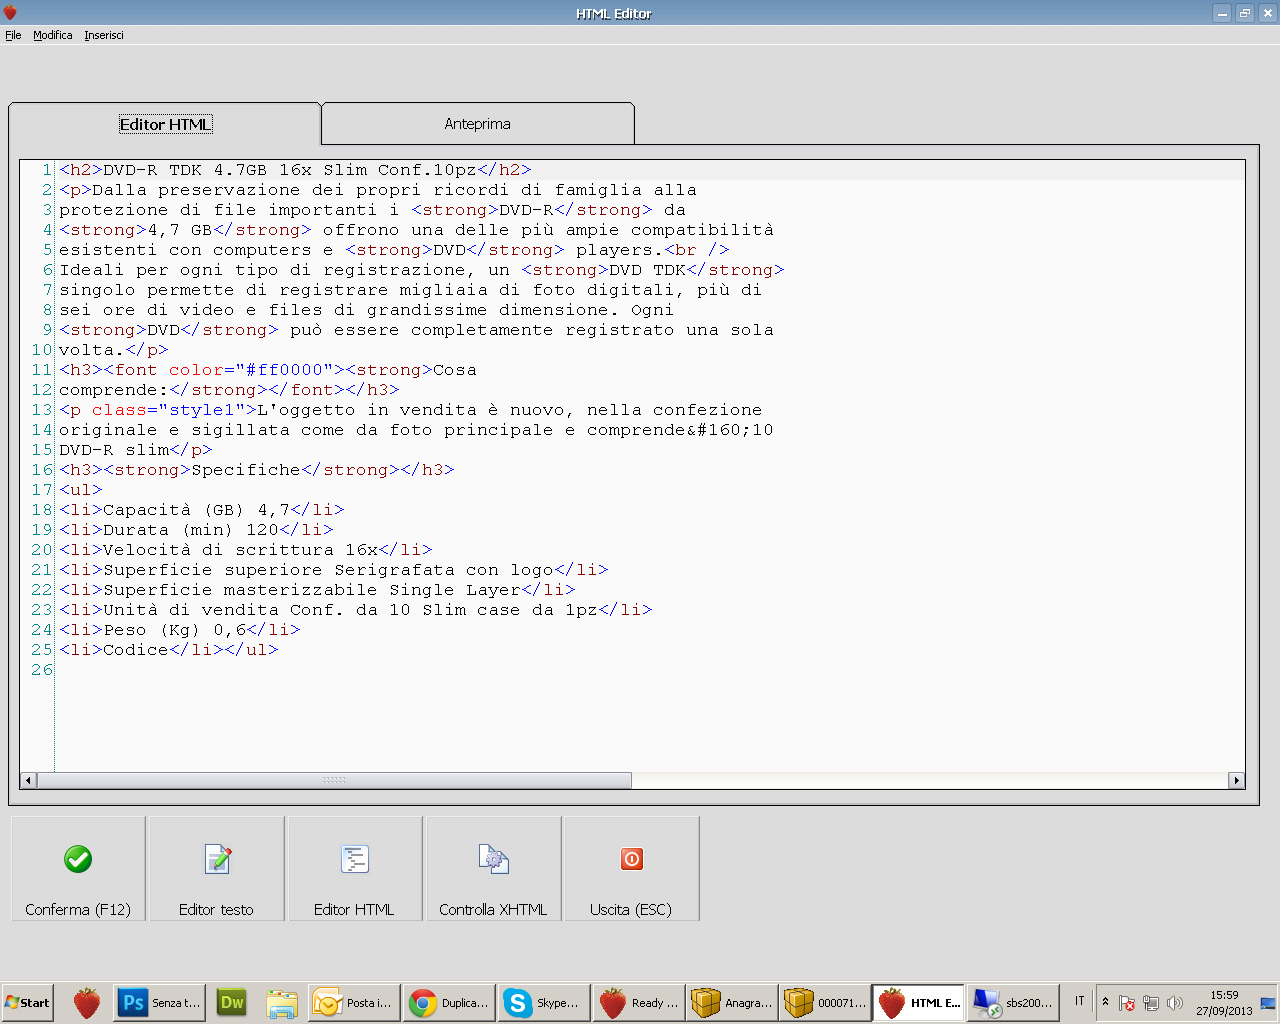Switch to the Anteprima tab
The width and height of the screenshot is (1280, 1024).
[477, 124]
